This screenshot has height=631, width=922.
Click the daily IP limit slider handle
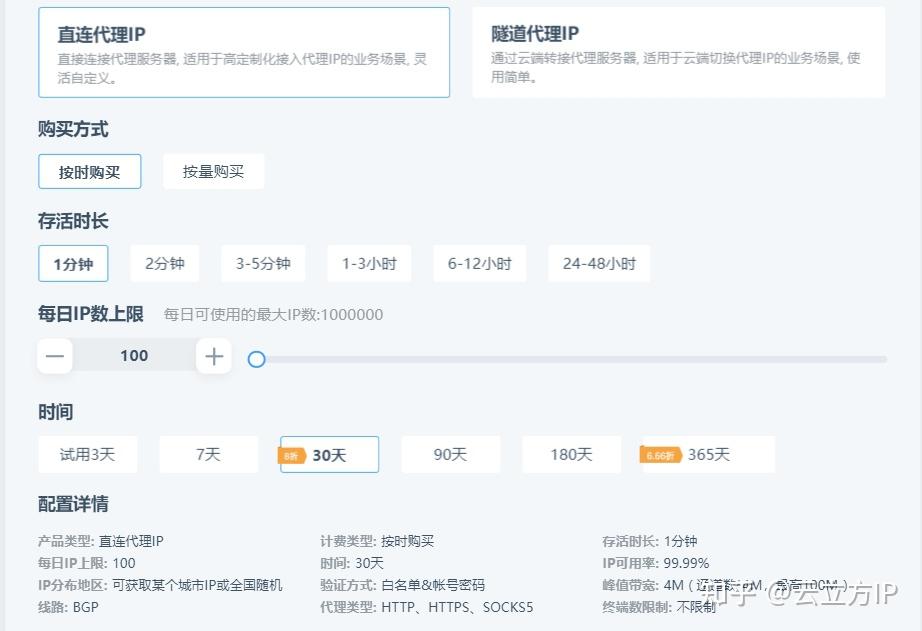coord(257,359)
